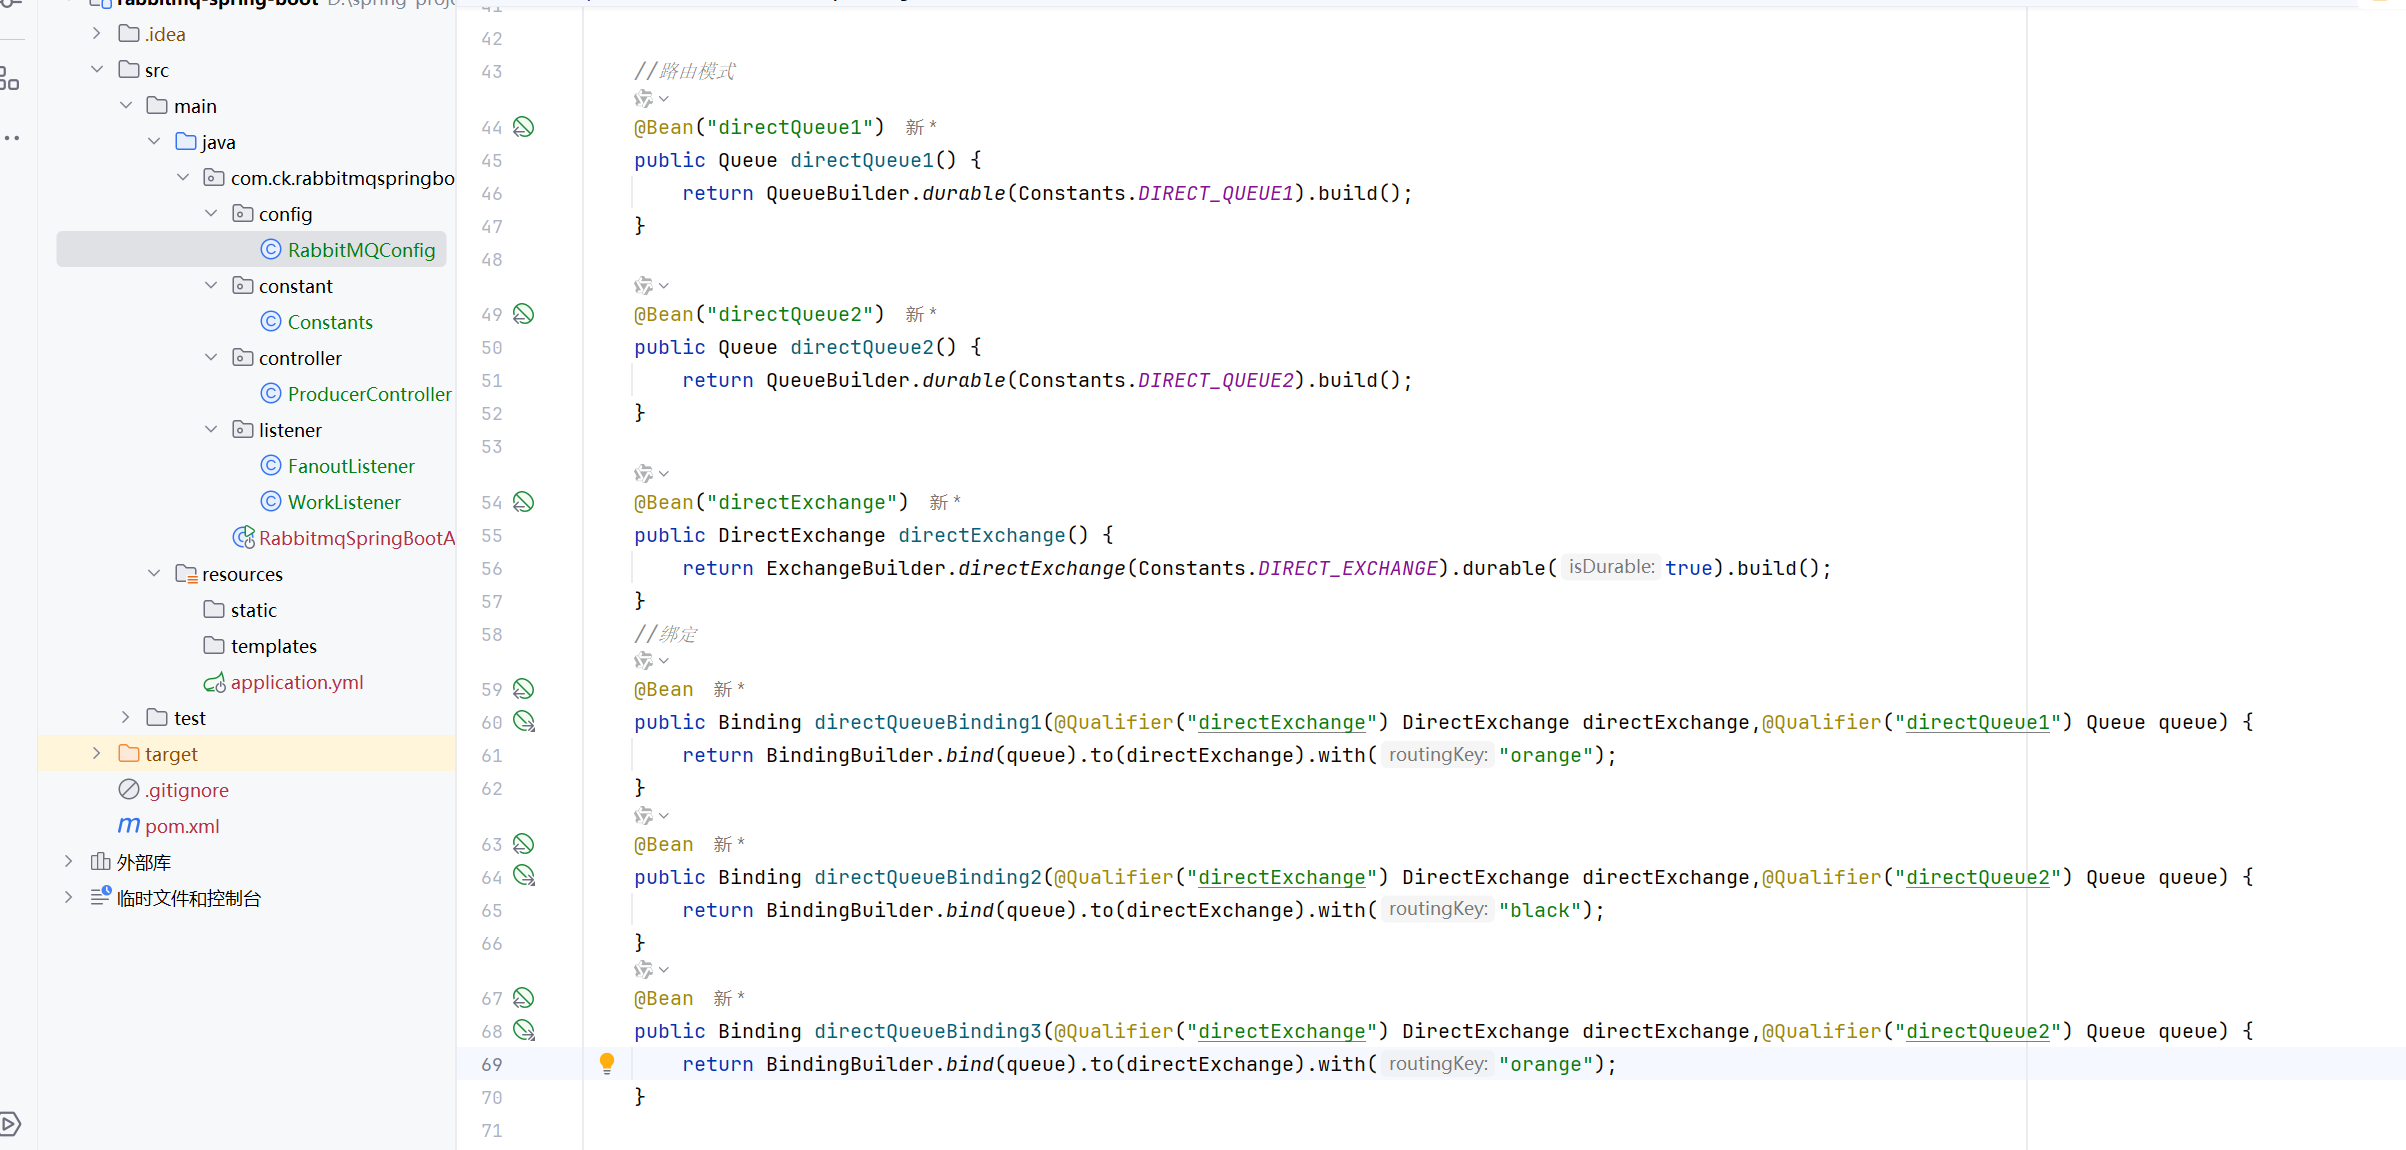Open the Structure tool window from left sidebar

click(x=10, y=78)
